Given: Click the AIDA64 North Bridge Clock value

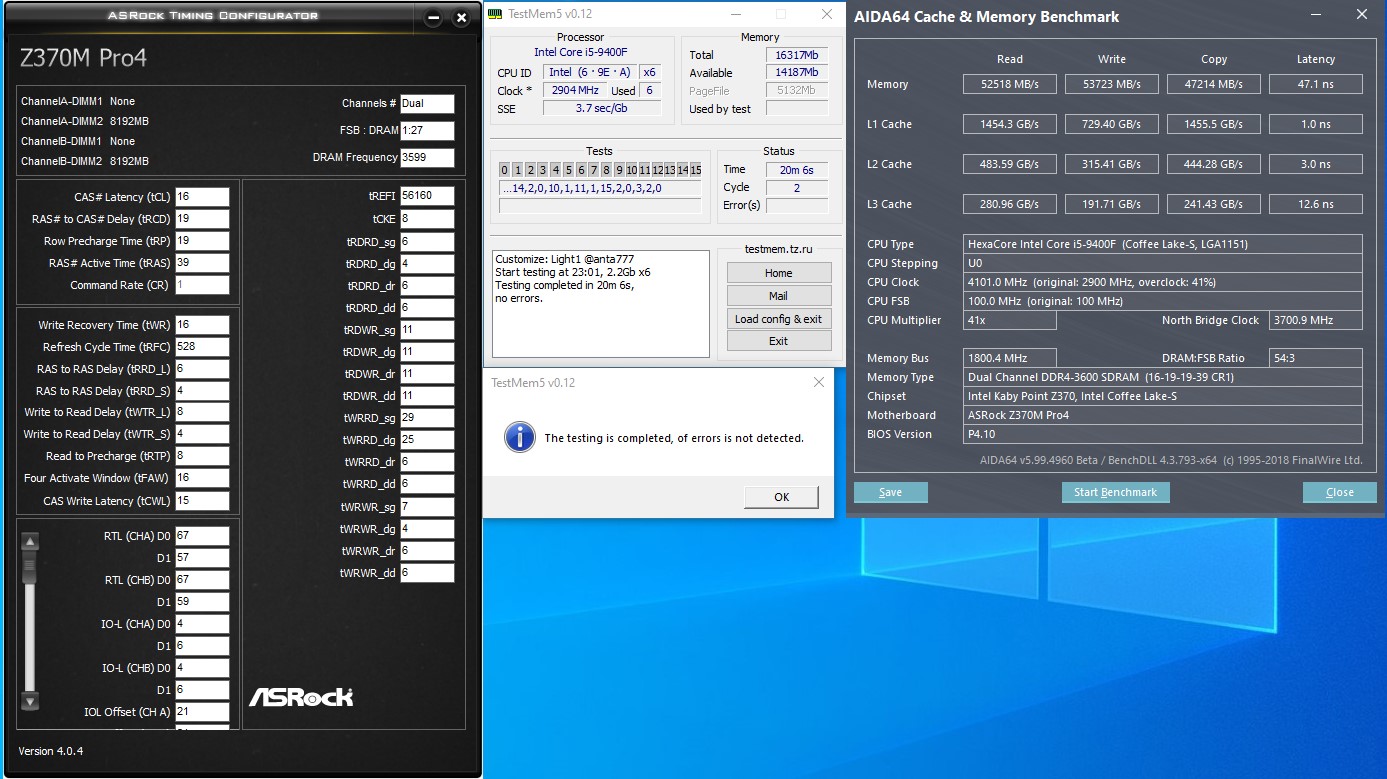Looking at the screenshot, I should pyautogui.click(x=1316, y=321).
